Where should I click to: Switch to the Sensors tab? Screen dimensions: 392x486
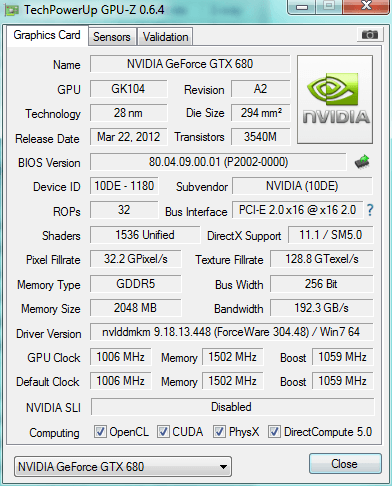(112, 37)
